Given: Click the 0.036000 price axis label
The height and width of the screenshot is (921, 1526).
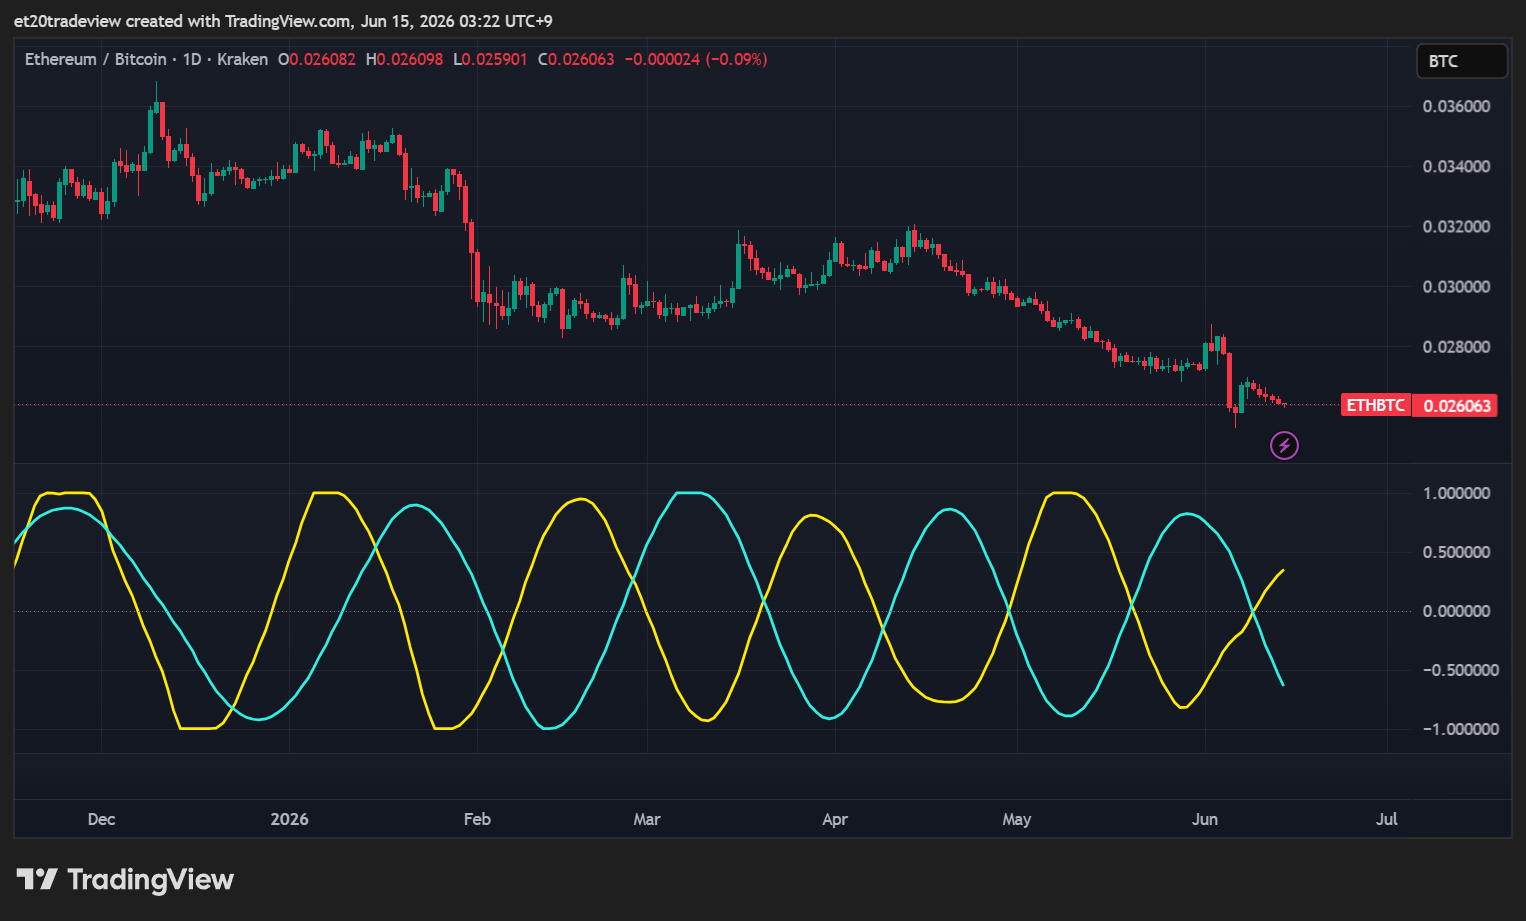Looking at the screenshot, I should coord(1456,106).
